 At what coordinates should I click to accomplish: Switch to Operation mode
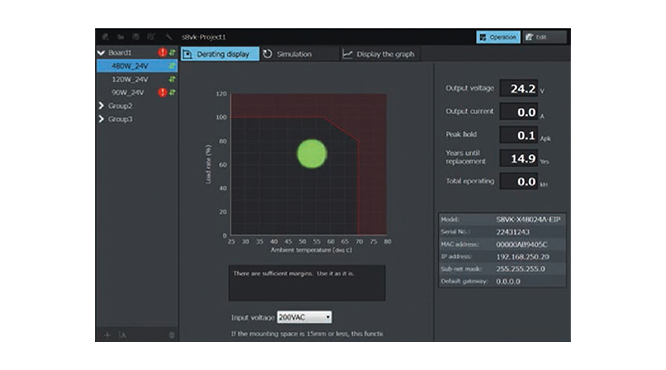pyautogui.click(x=498, y=37)
